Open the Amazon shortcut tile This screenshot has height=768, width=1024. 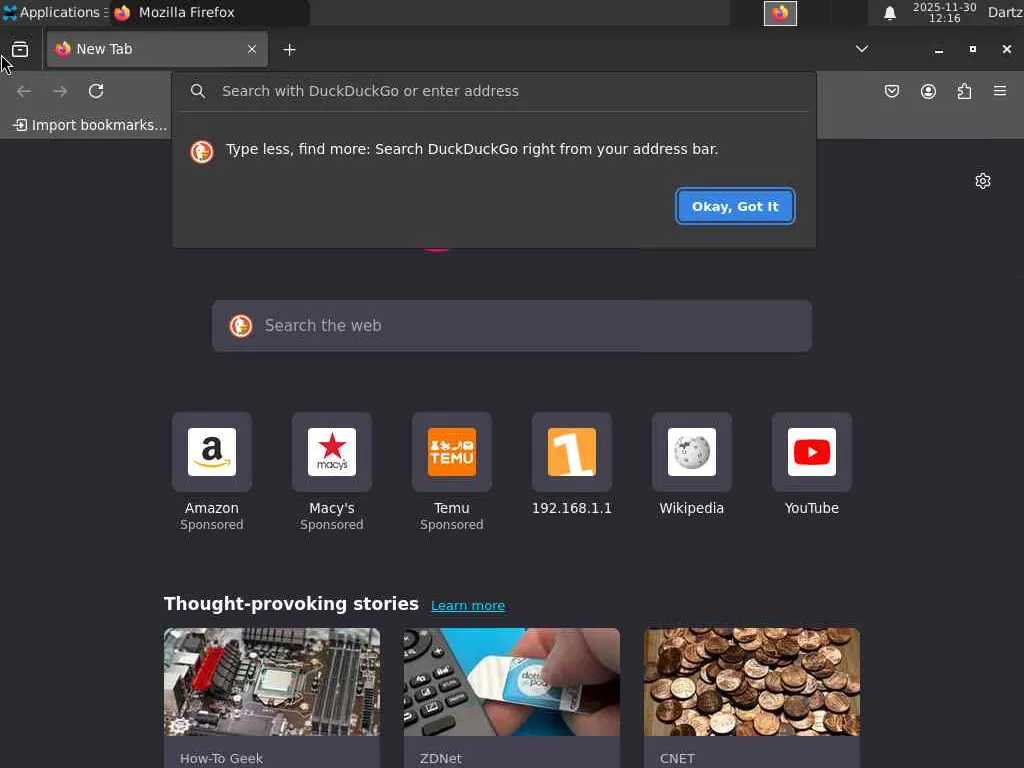212,452
